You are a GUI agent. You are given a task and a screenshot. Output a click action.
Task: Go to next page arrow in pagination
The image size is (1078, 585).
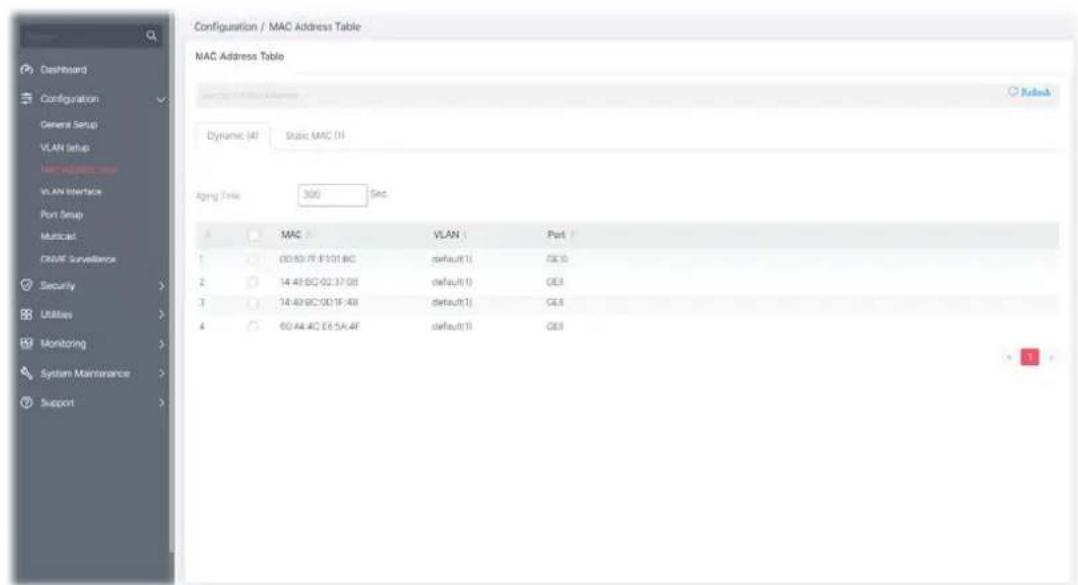click(x=1051, y=357)
